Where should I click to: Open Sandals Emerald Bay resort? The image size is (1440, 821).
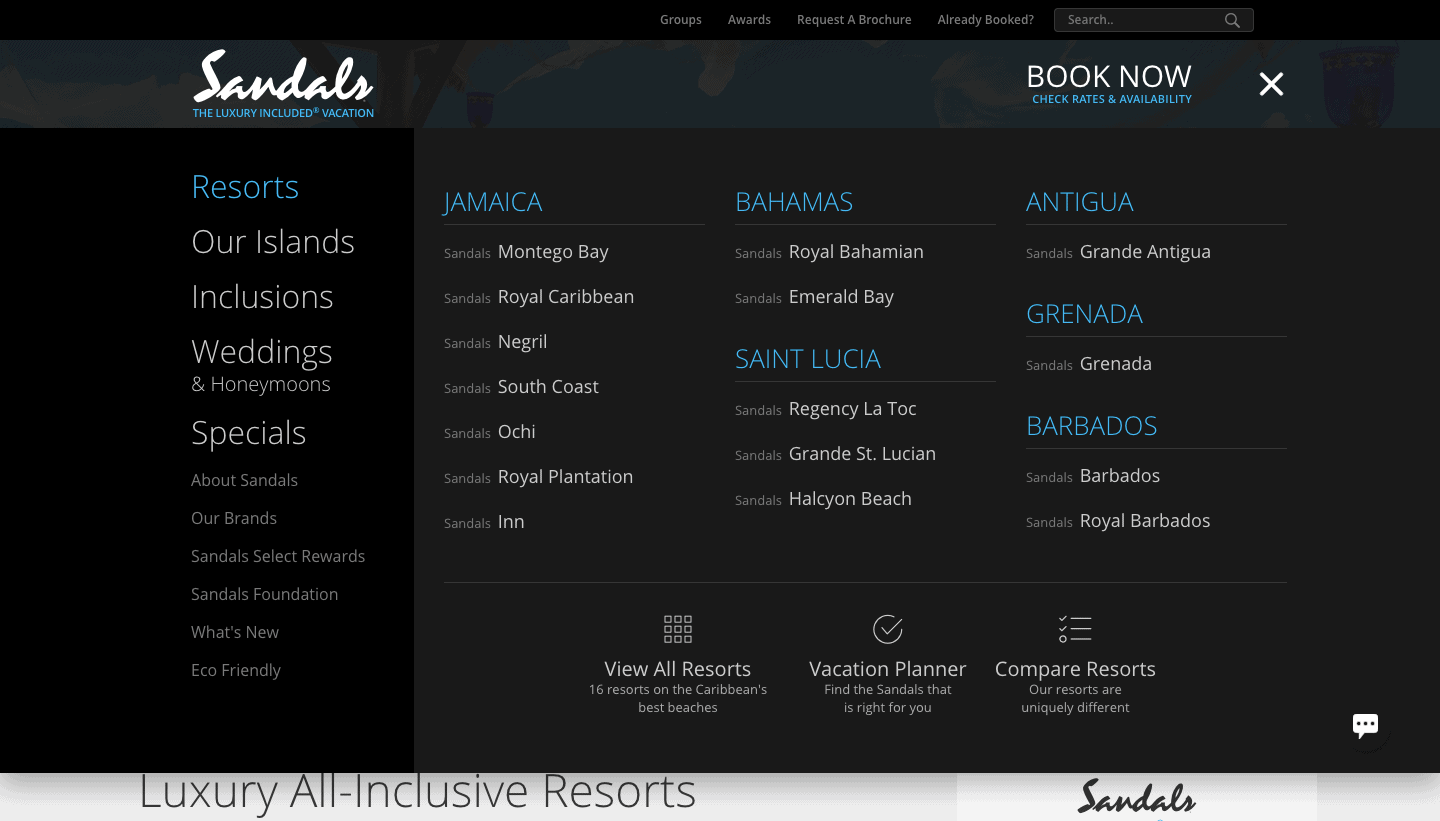point(814,297)
